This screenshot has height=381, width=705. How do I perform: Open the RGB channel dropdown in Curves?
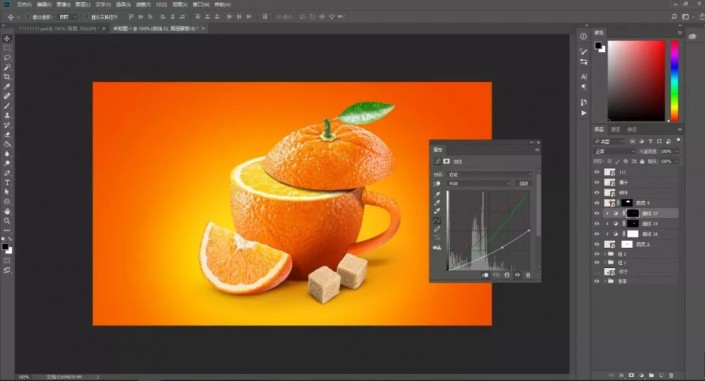[479, 184]
